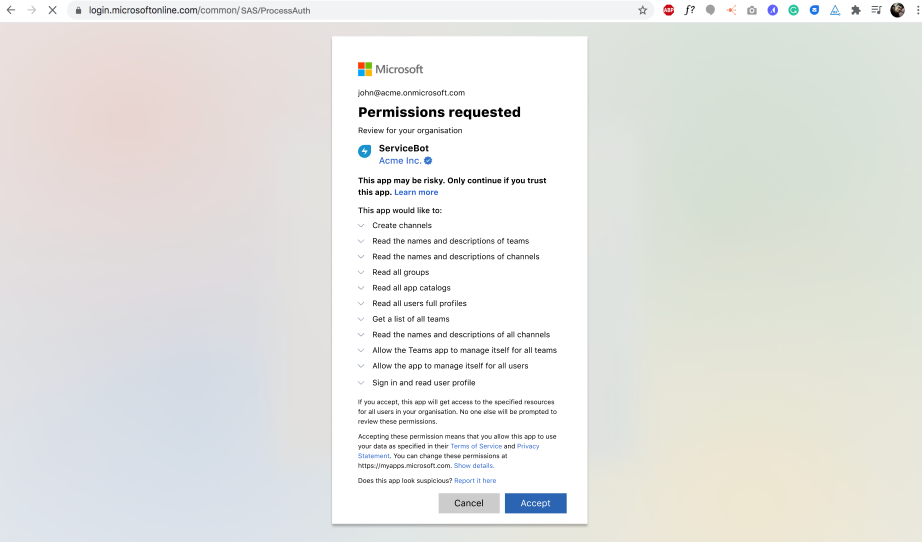Click the verified badge beside Acme Inc.
Viewport: 922px width, 542px height.
pos(428,160)
